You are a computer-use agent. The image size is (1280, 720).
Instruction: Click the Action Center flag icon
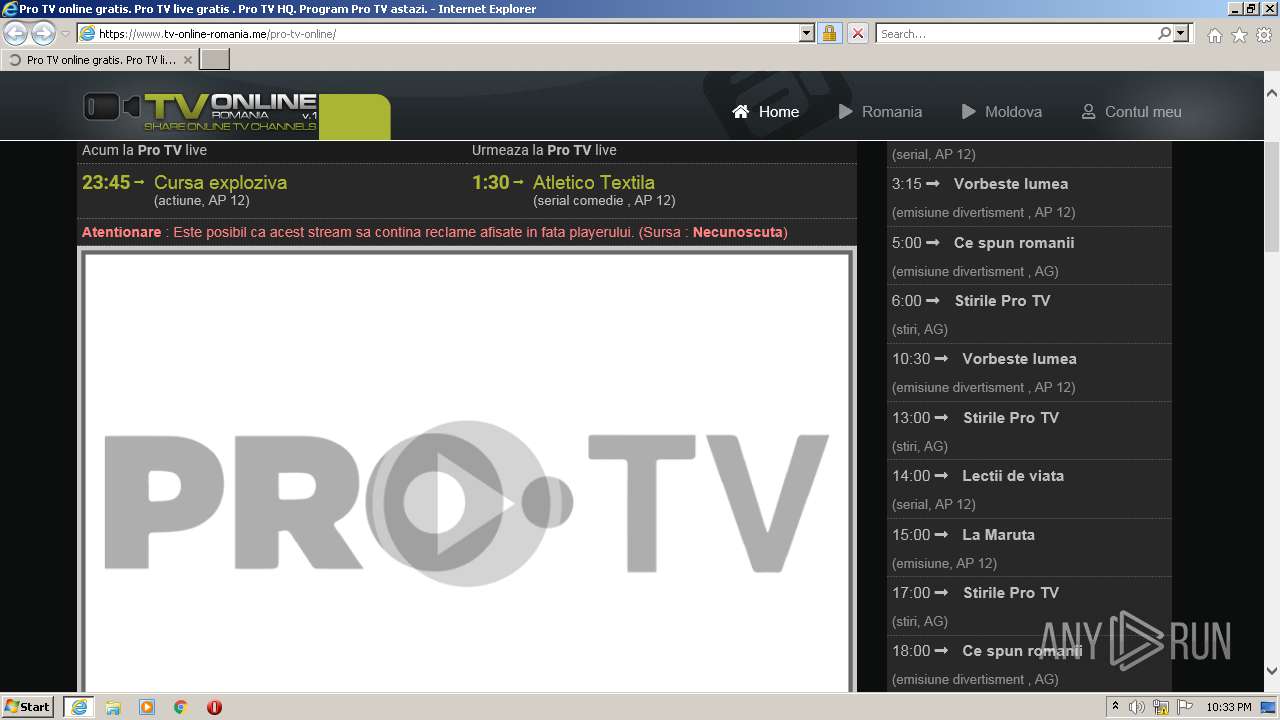click(x=1185, y=707)
